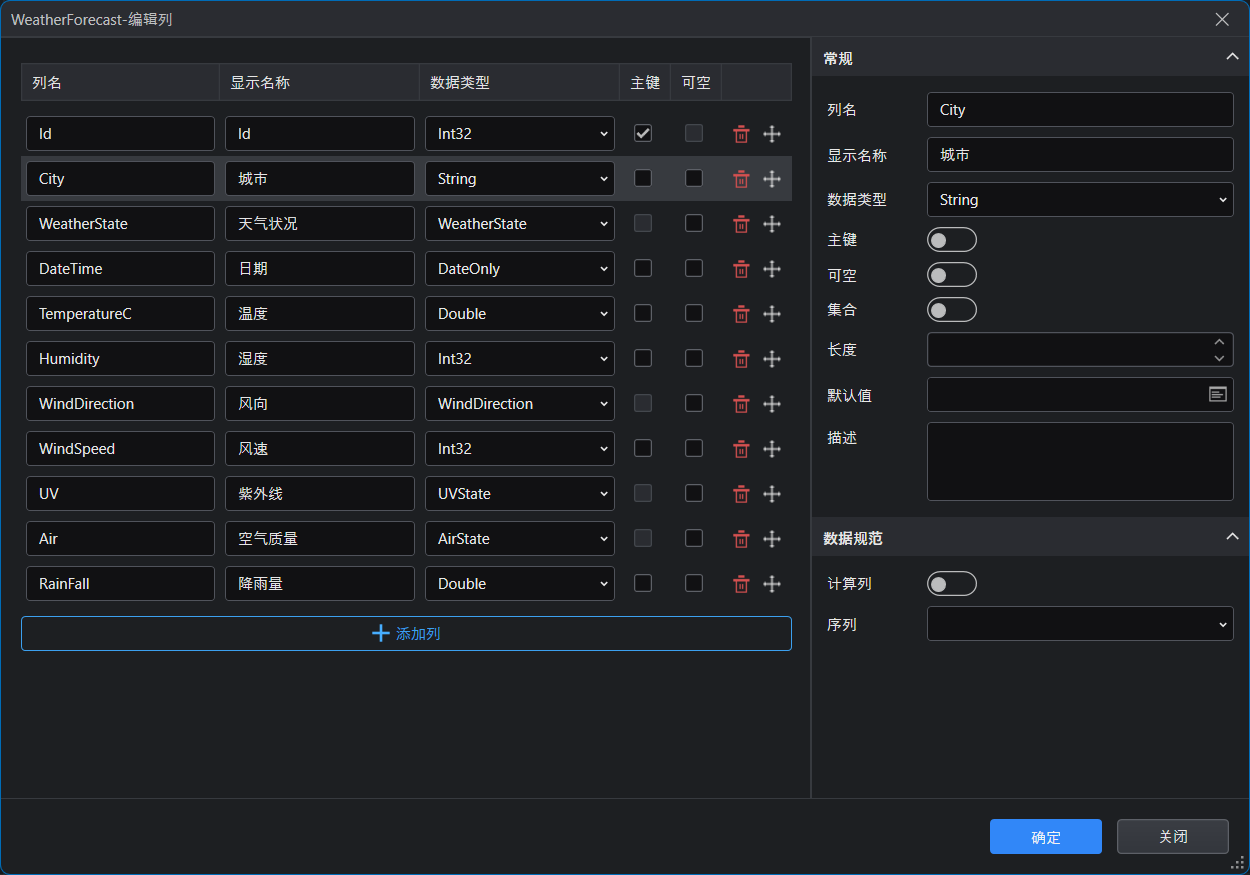Remove the RainFall column via trash icon

tap(741, 584)
